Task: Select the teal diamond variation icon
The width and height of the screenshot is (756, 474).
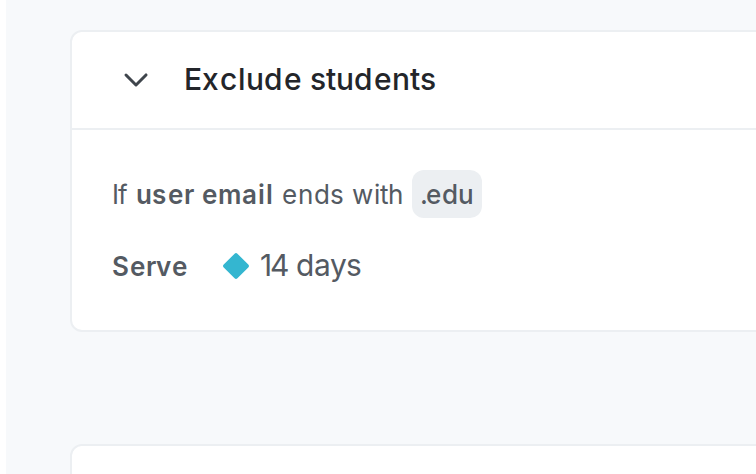Action: coord(236,266)
